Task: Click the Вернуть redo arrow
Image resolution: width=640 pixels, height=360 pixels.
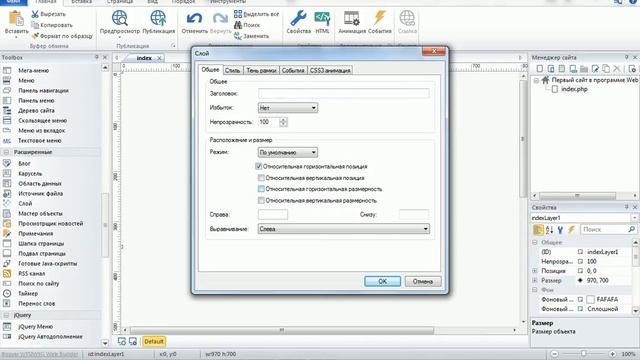Action: click(220, 18)
